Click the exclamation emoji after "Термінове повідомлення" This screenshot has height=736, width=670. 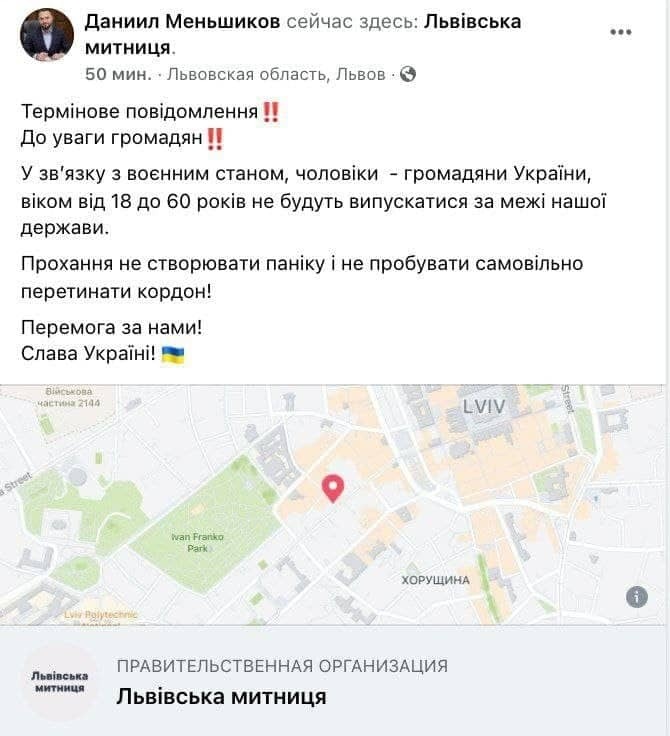(x=270, y=111)
